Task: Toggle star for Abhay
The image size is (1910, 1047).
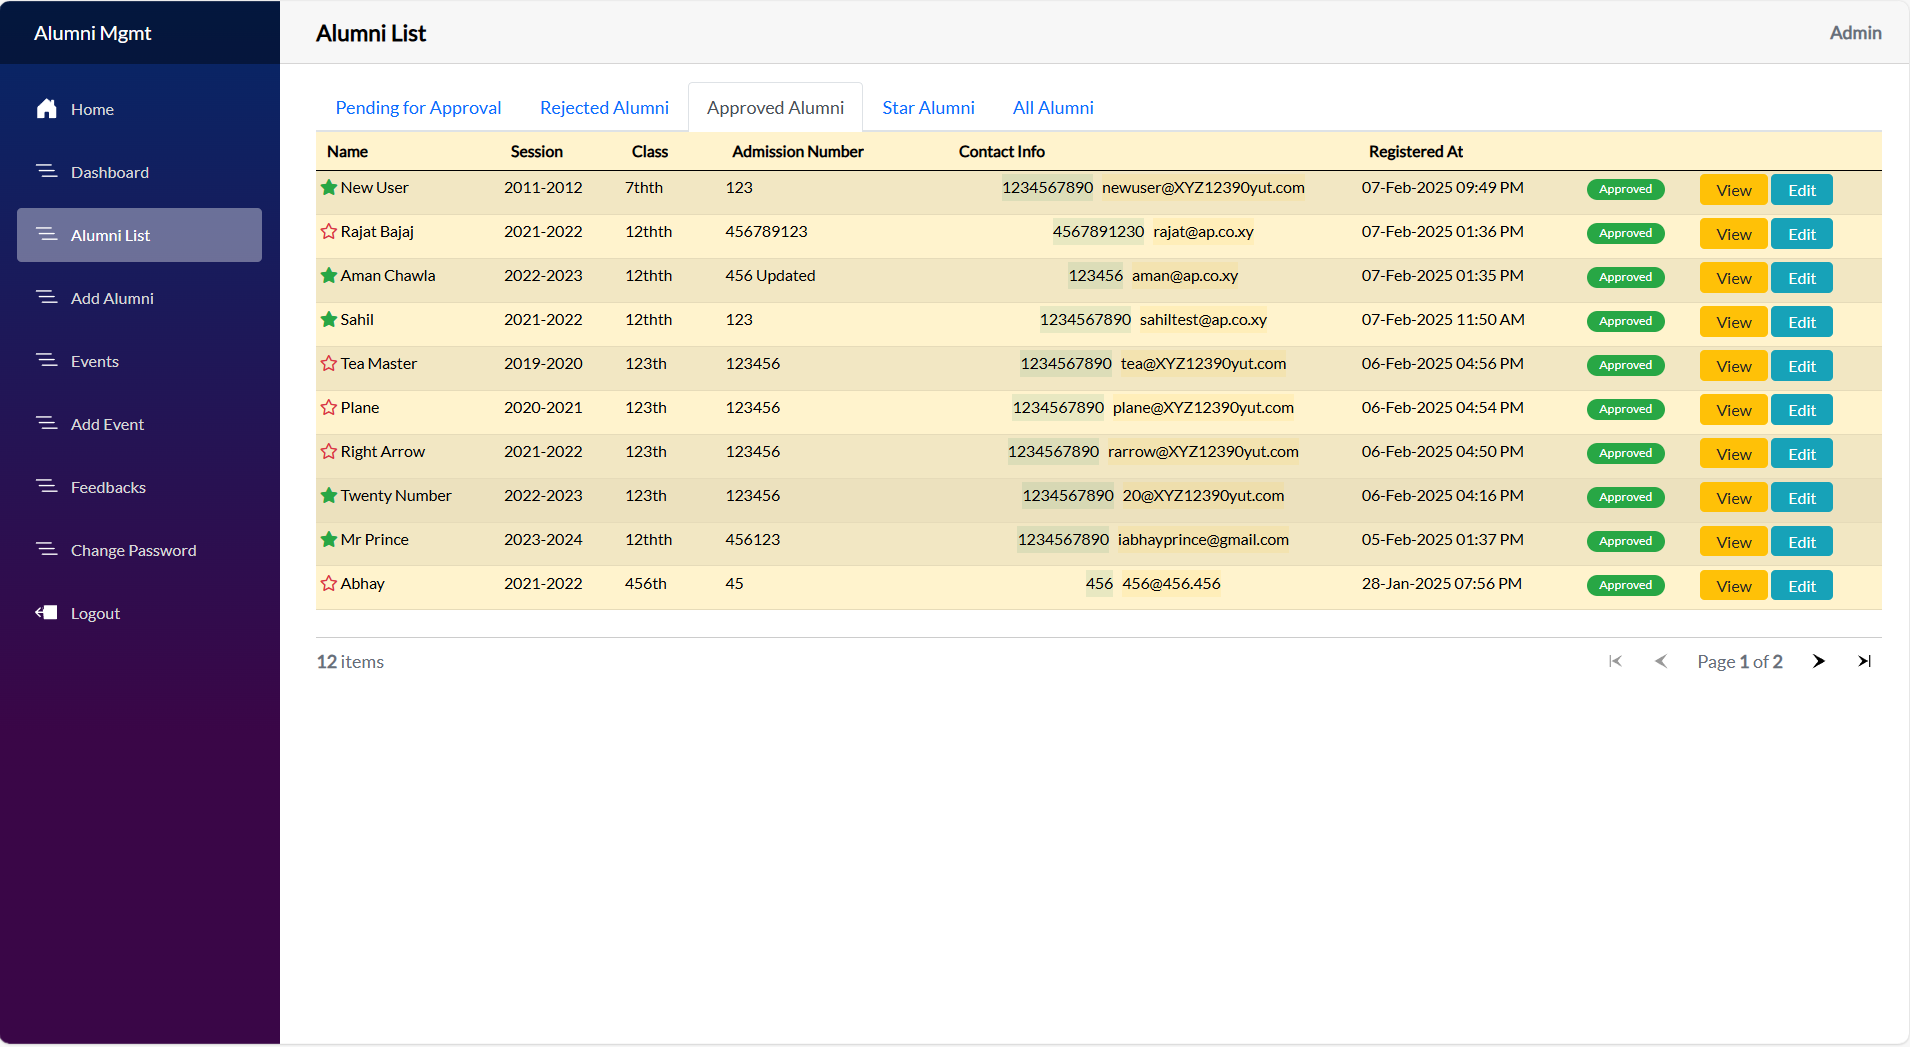Action: click(x=328, y=584)
